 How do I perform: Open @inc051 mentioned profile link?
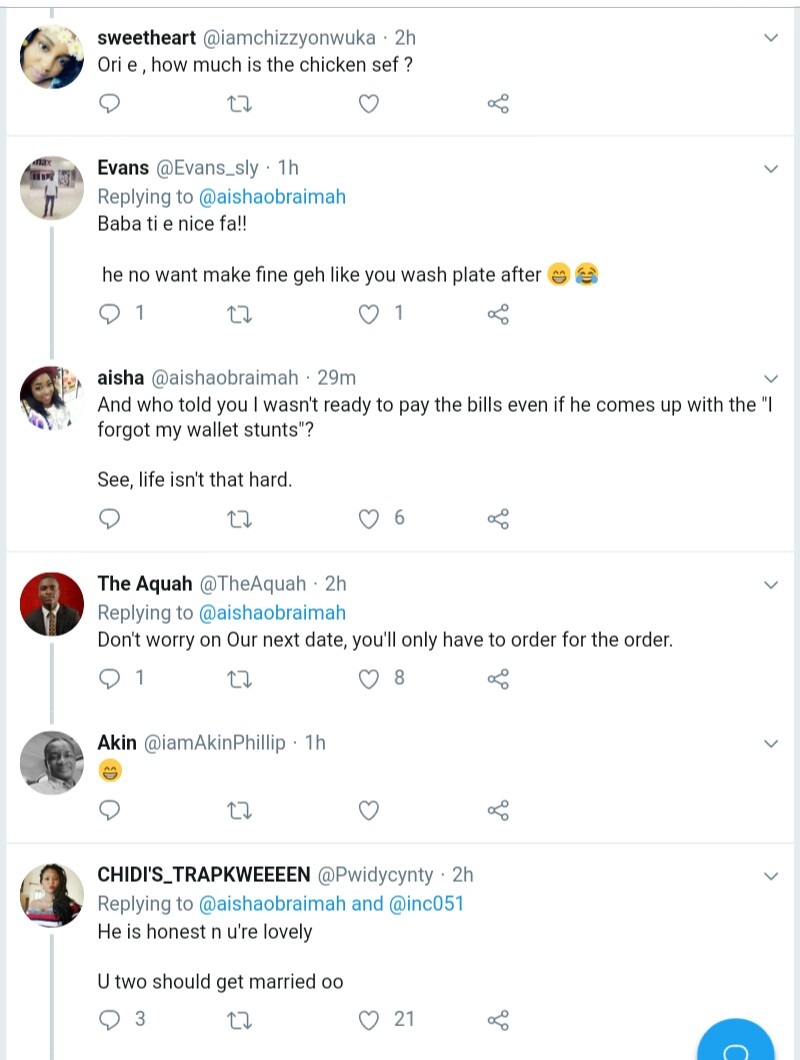(427, 903)
